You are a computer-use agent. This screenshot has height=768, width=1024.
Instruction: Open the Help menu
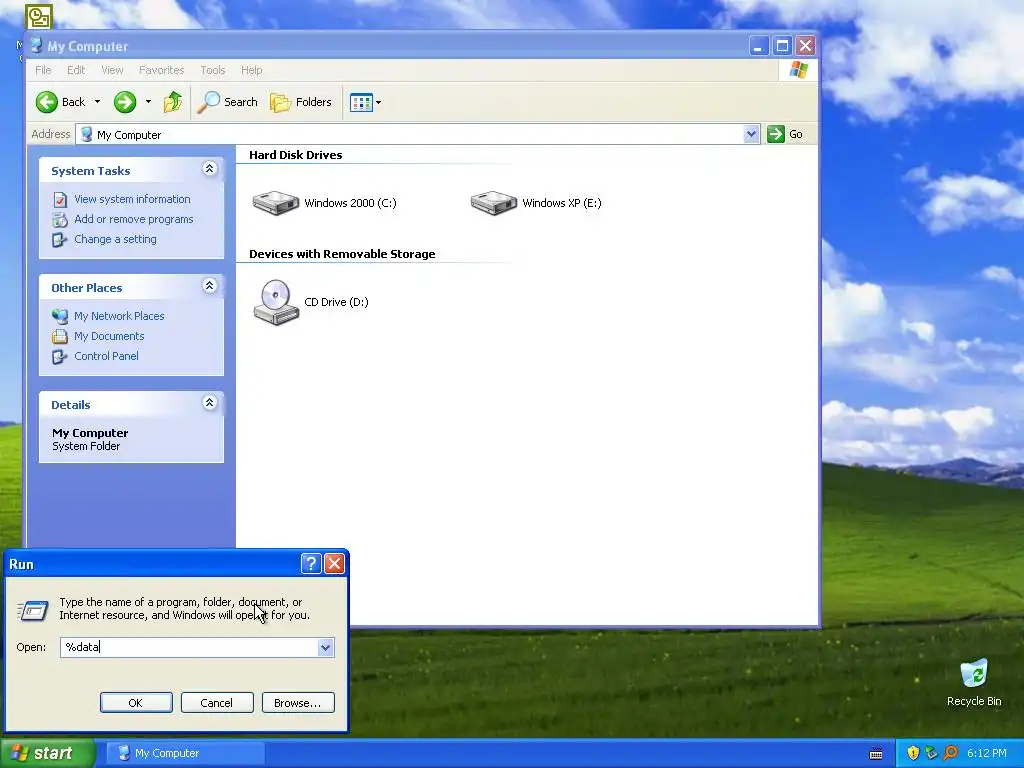pos(251,70)
